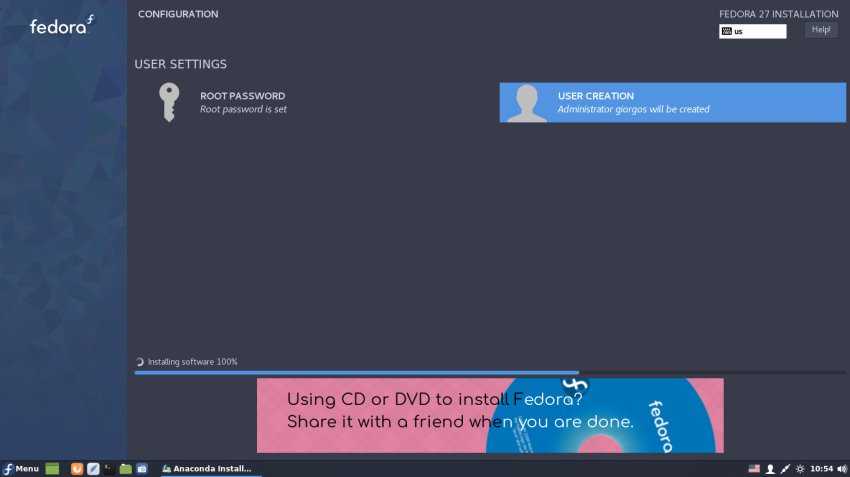Click the us keyboard layout field
This screenshot has width=850, height=477.
pos(752,31)
